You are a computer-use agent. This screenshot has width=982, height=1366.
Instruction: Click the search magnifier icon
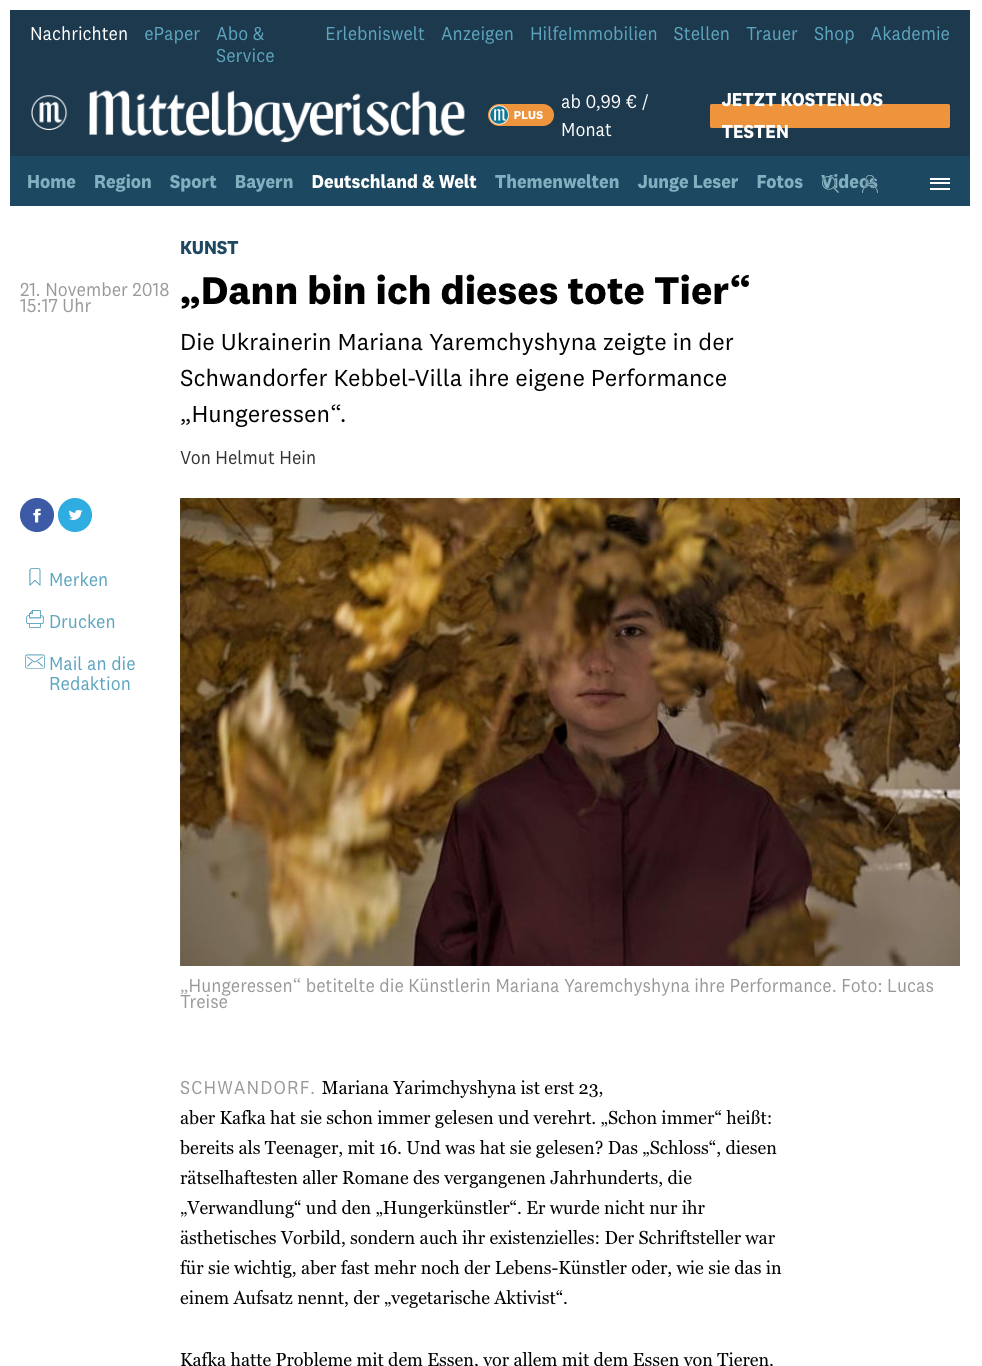click(x=831, y=183)
